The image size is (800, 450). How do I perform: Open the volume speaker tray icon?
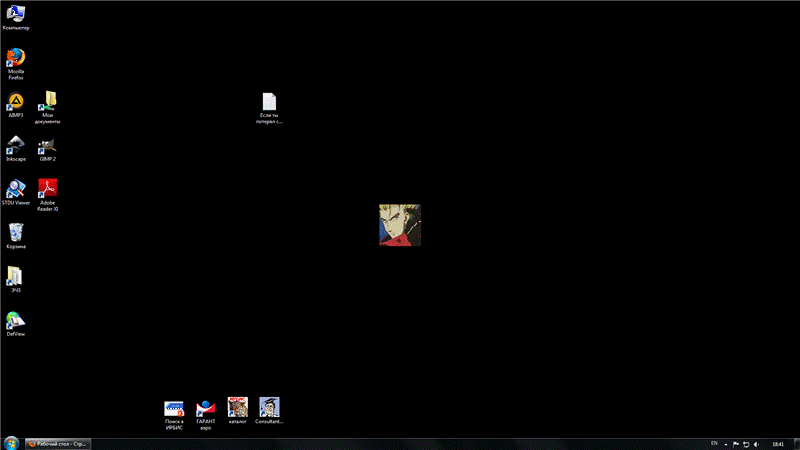(757, 444)
